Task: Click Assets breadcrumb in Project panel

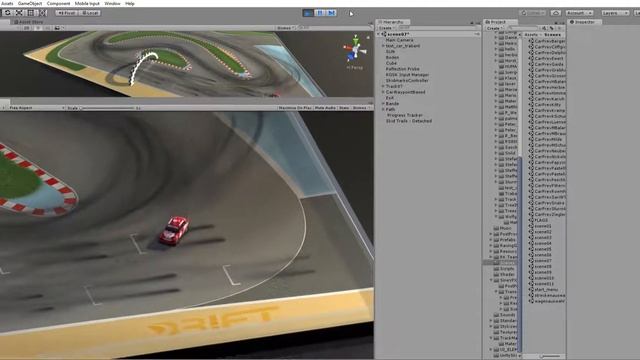Action: [x=531, y=35]
